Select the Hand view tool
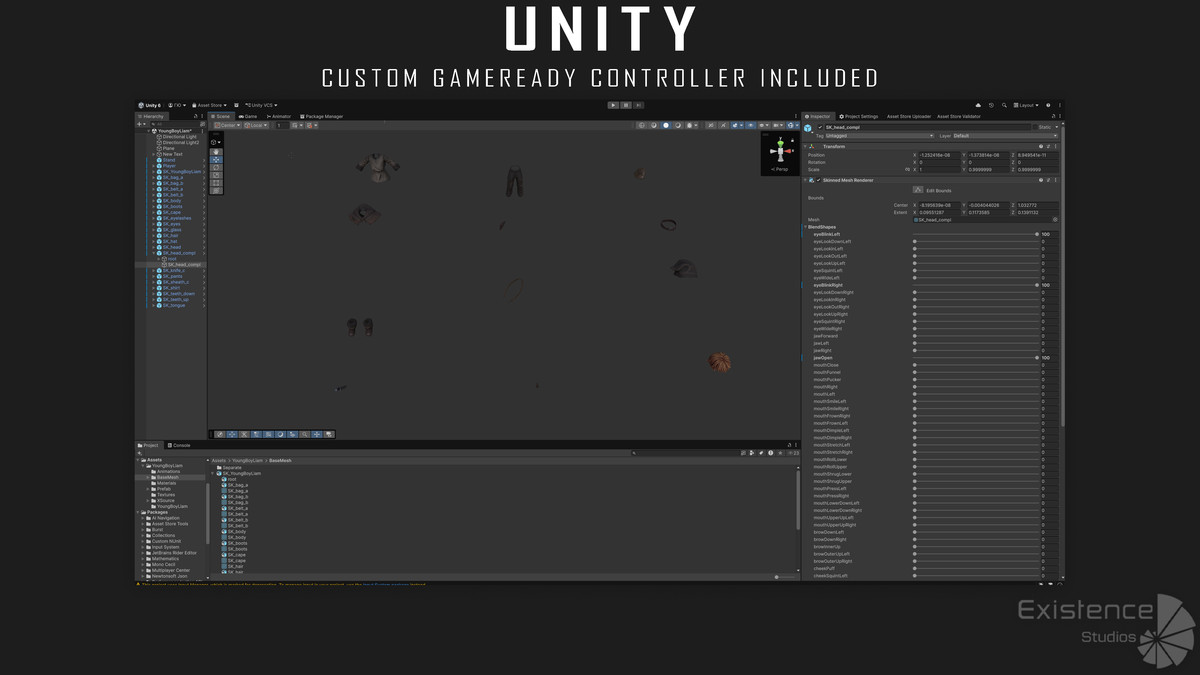This screenshot has height=675, width=1200. [216, 152]
